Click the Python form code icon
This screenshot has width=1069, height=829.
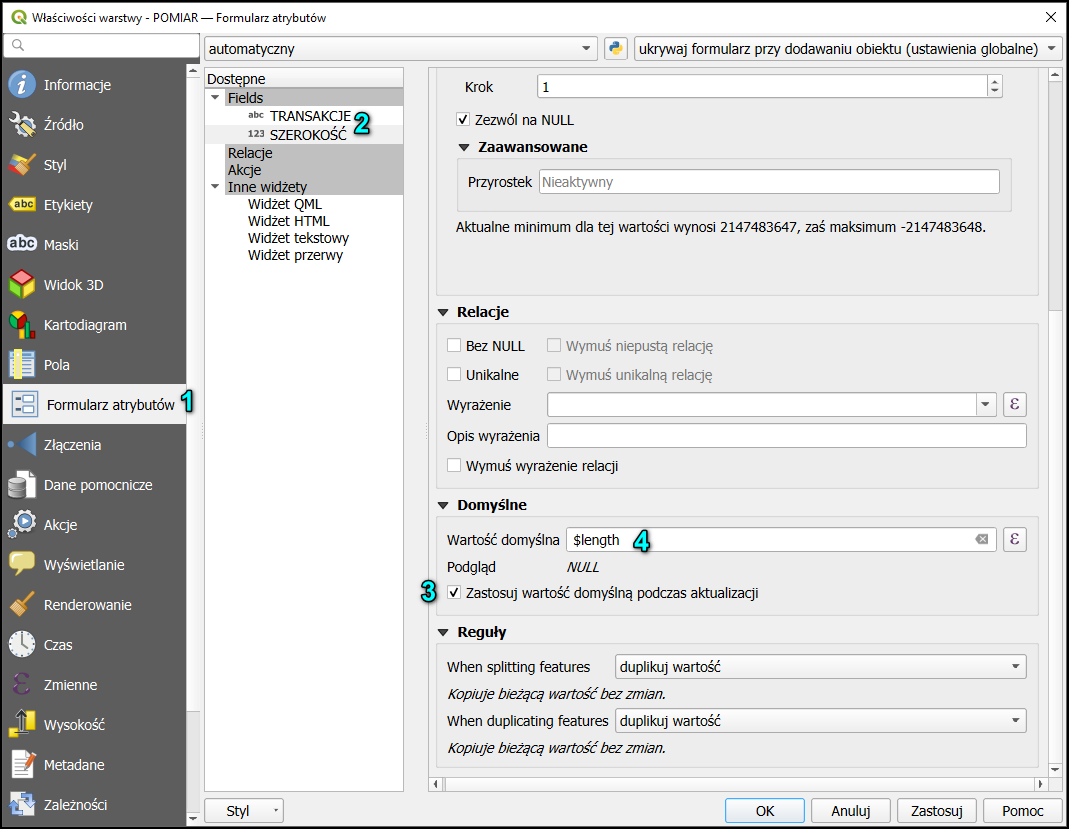[x=616, y=48]
